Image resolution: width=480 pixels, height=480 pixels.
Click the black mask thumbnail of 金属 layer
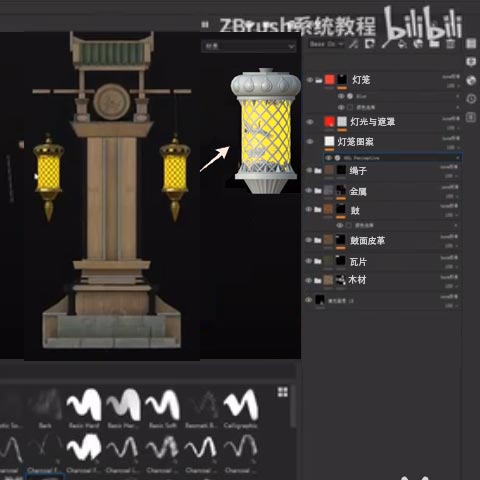click(x=341, y=190)
